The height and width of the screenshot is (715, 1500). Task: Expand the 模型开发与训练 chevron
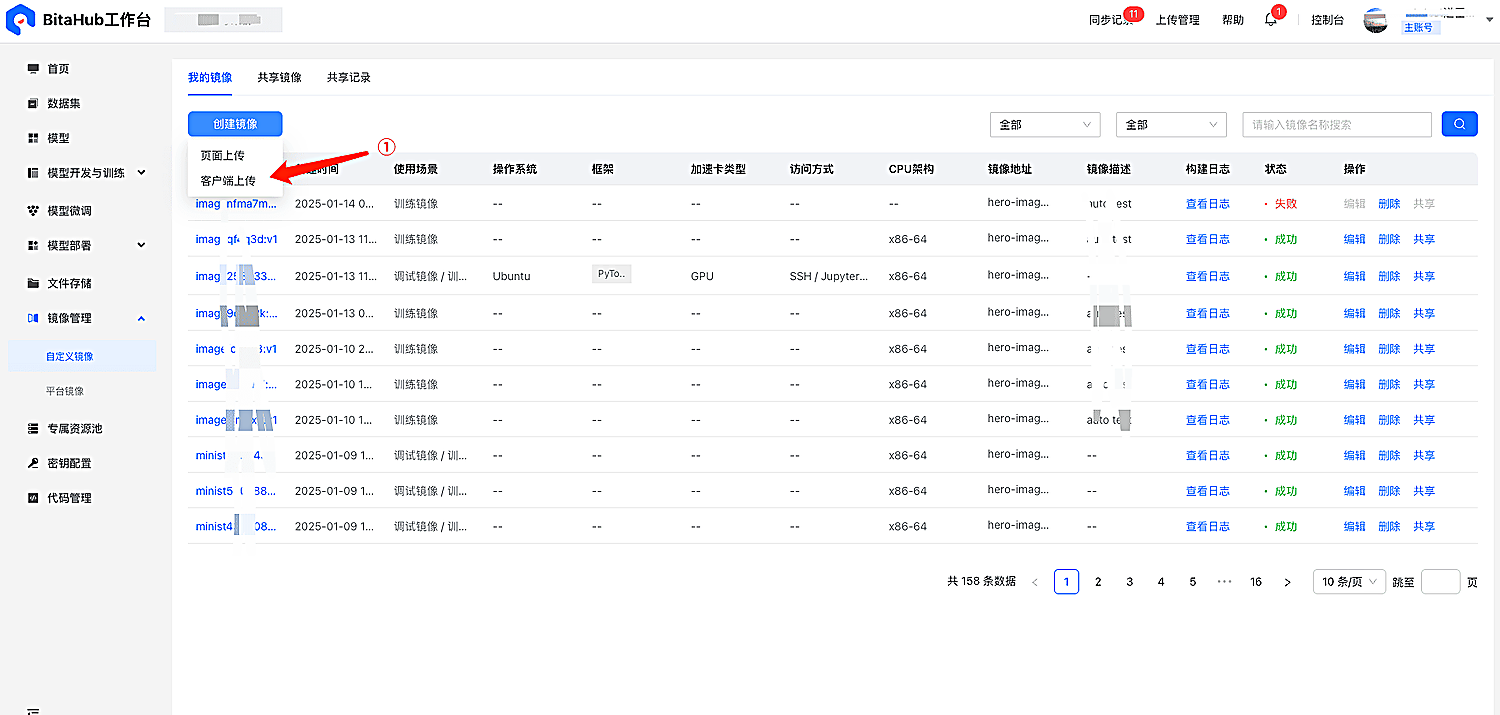pyautogui.click(x=141, y=173)
